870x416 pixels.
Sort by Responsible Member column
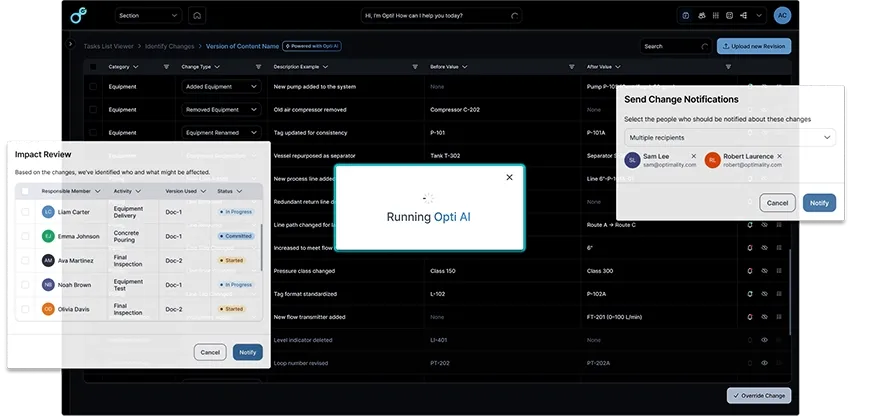(71, 191)
